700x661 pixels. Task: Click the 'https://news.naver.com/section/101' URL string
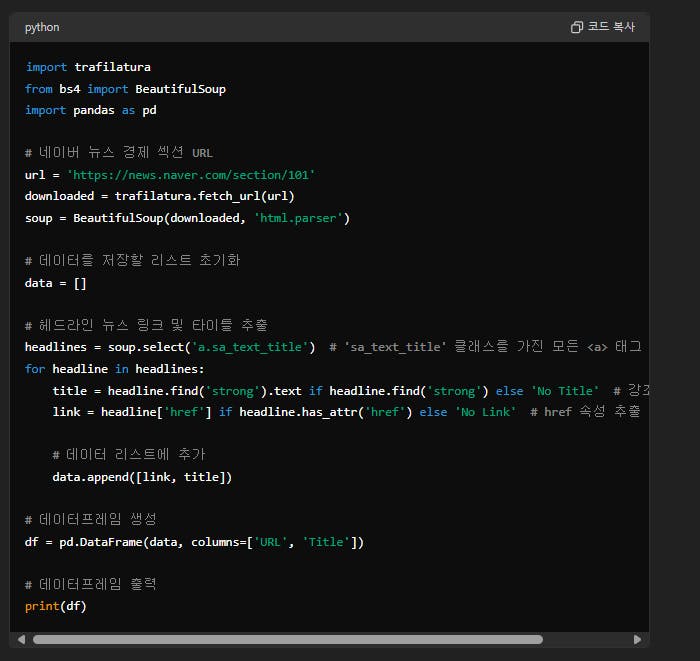click(191, 175)
